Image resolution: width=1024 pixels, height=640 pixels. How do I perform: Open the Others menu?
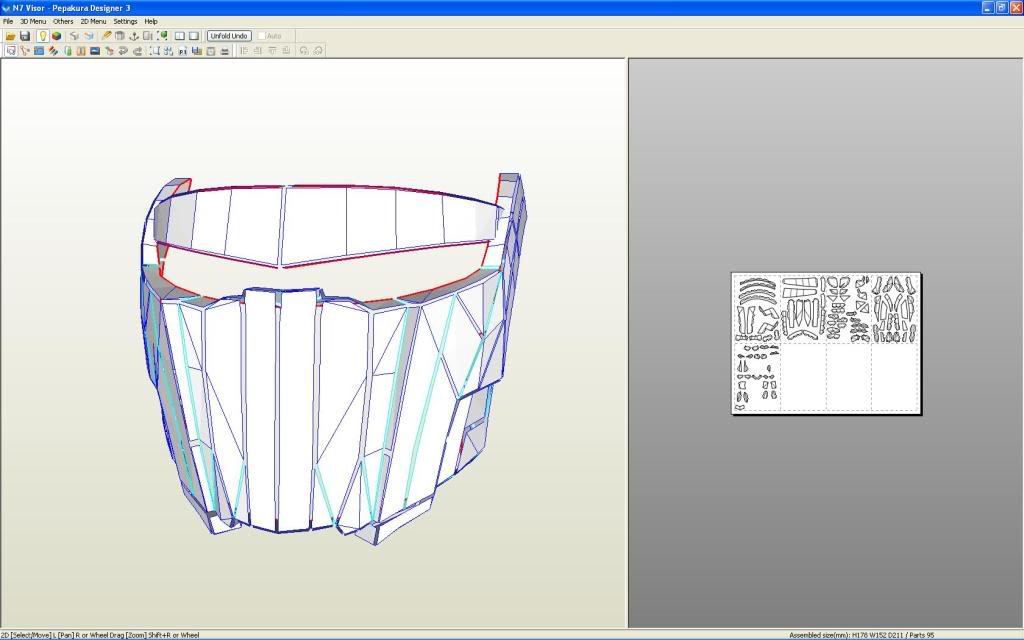[63, 21]
